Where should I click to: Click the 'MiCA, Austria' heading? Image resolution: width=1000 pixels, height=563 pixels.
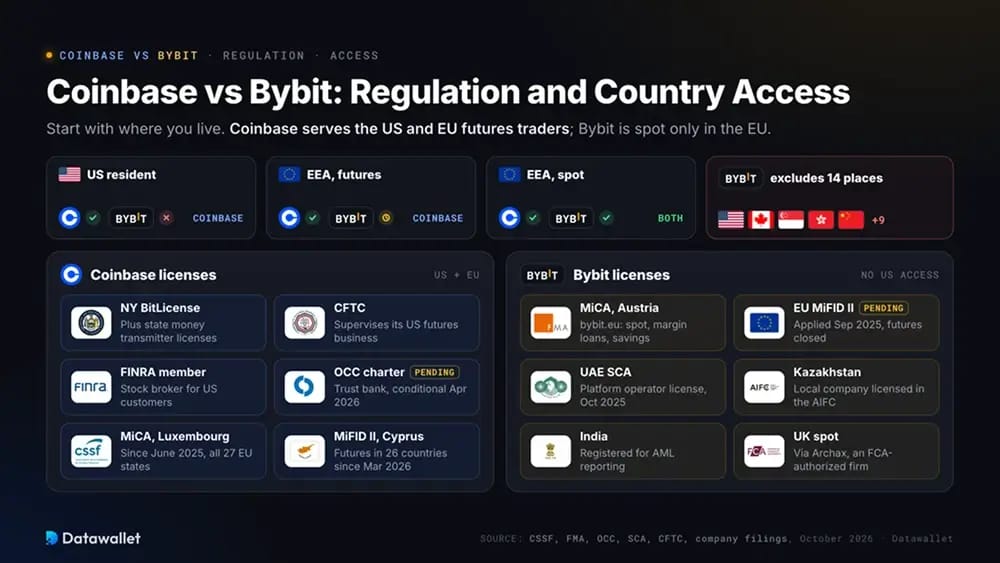pyautogui.click(x=619, y=308)
